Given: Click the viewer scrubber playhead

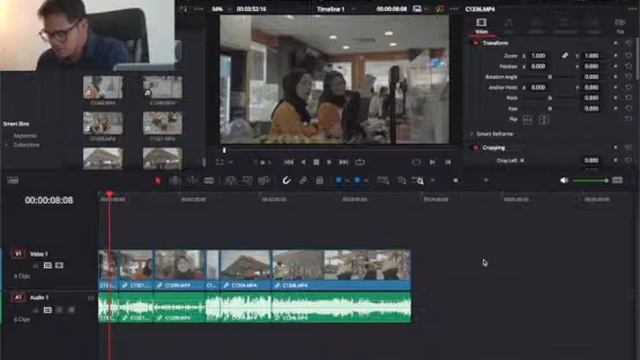Looking at the screenshot, I should click(x=224, y=151).
